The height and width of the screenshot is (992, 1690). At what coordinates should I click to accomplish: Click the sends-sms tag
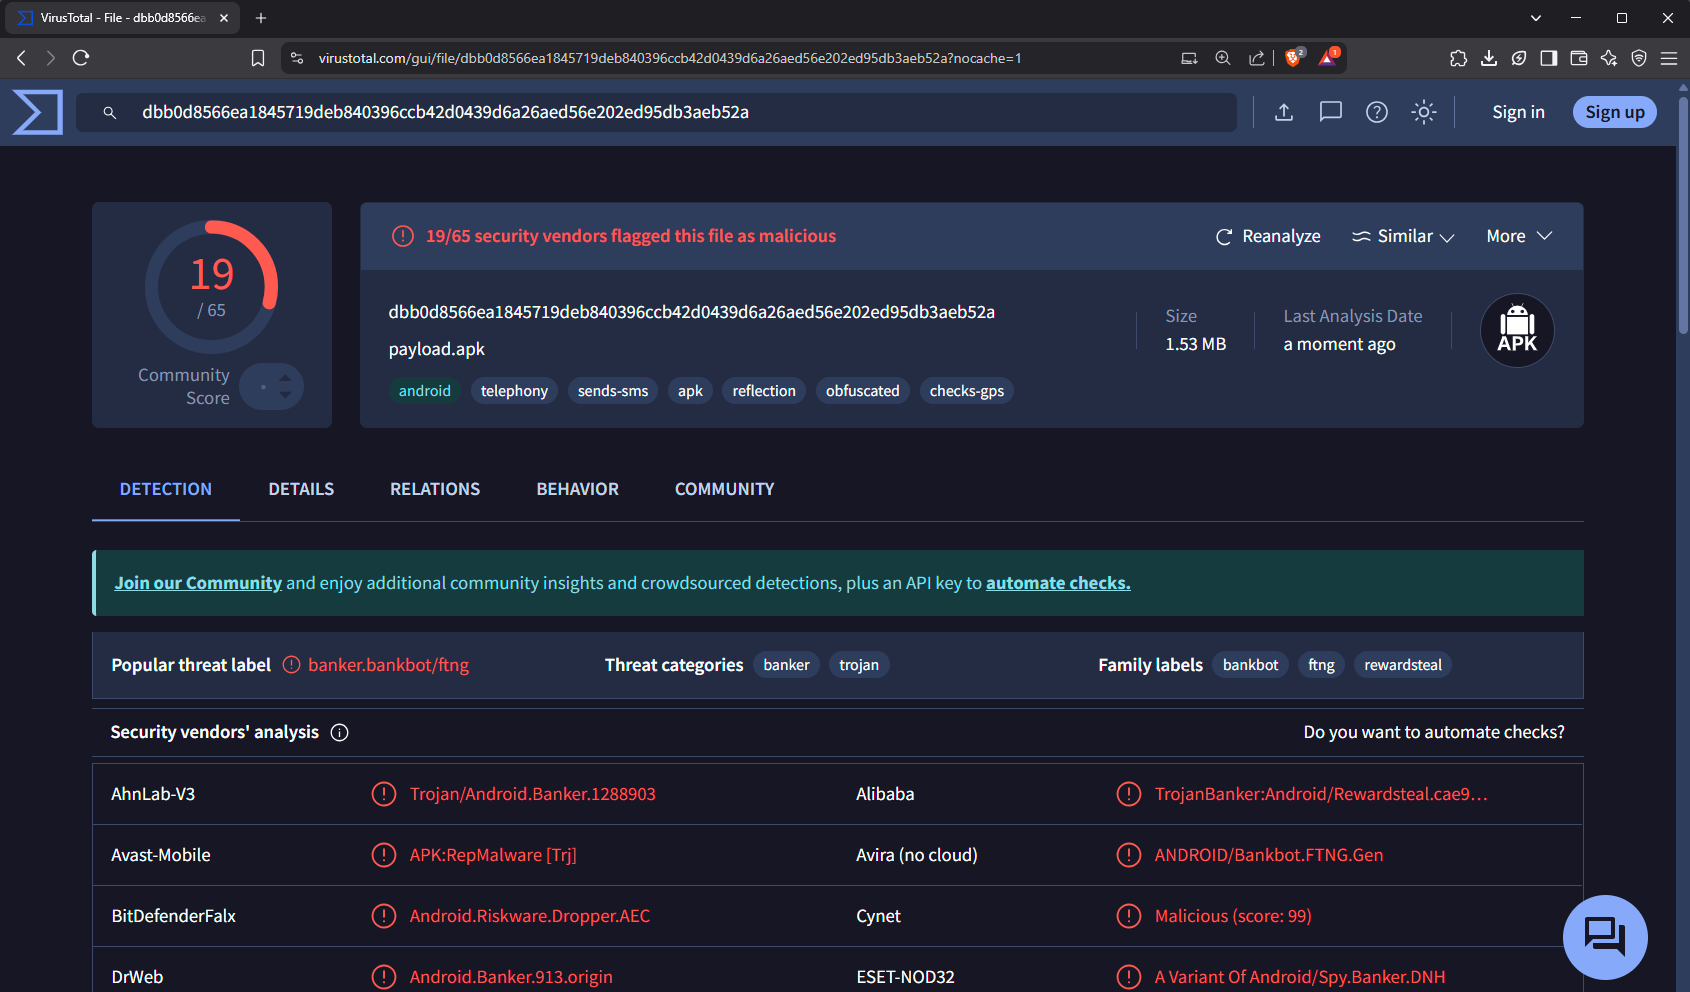(x=613, y=391)
